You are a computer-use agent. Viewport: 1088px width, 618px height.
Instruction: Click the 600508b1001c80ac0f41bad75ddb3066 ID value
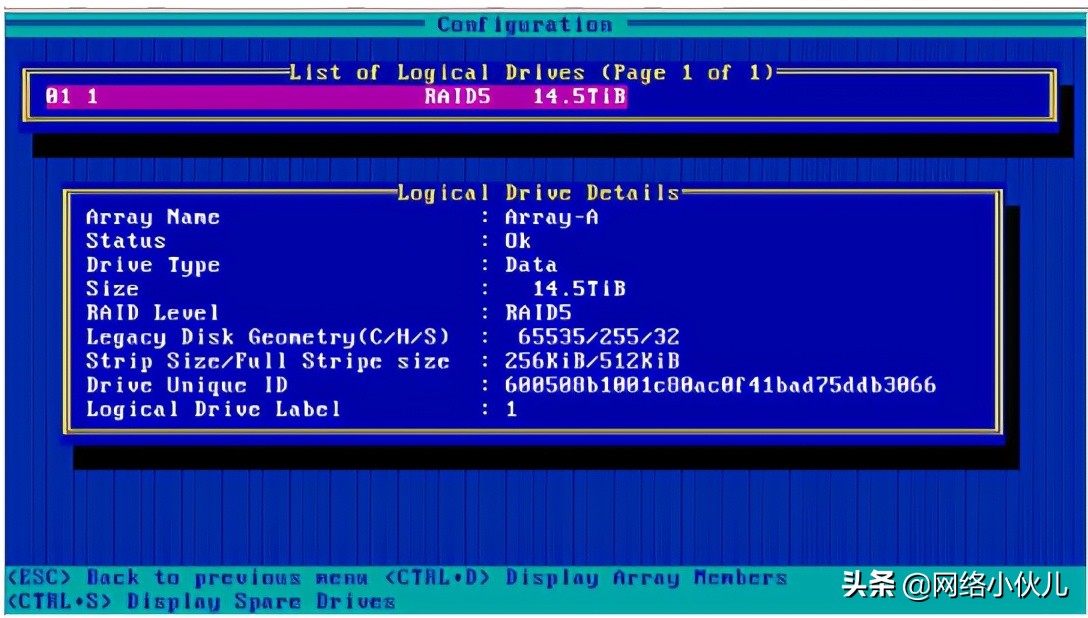pyautogui.click(x=720, y=385)
